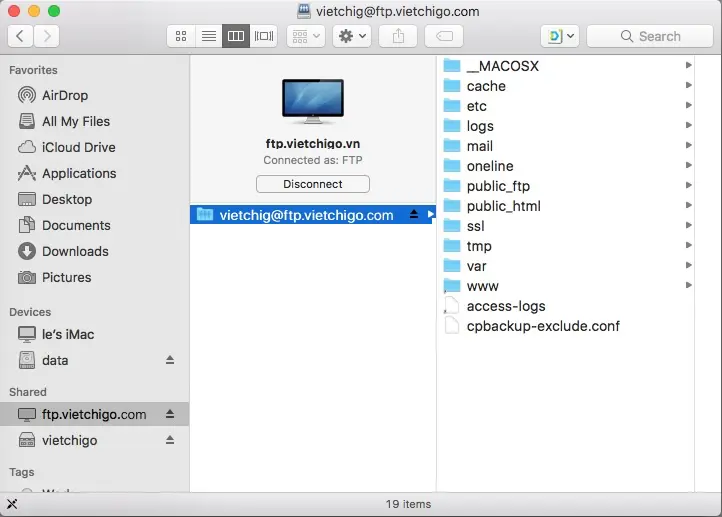This screenshot has height=517, width=722.
Task: Select the cpbackup-exclude.conf file
Action: point(565,326)
